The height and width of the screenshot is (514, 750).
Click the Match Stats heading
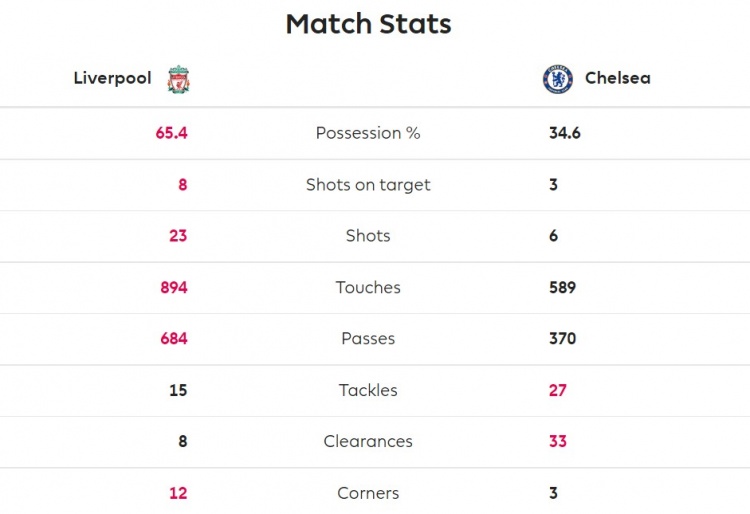point(368,23)
